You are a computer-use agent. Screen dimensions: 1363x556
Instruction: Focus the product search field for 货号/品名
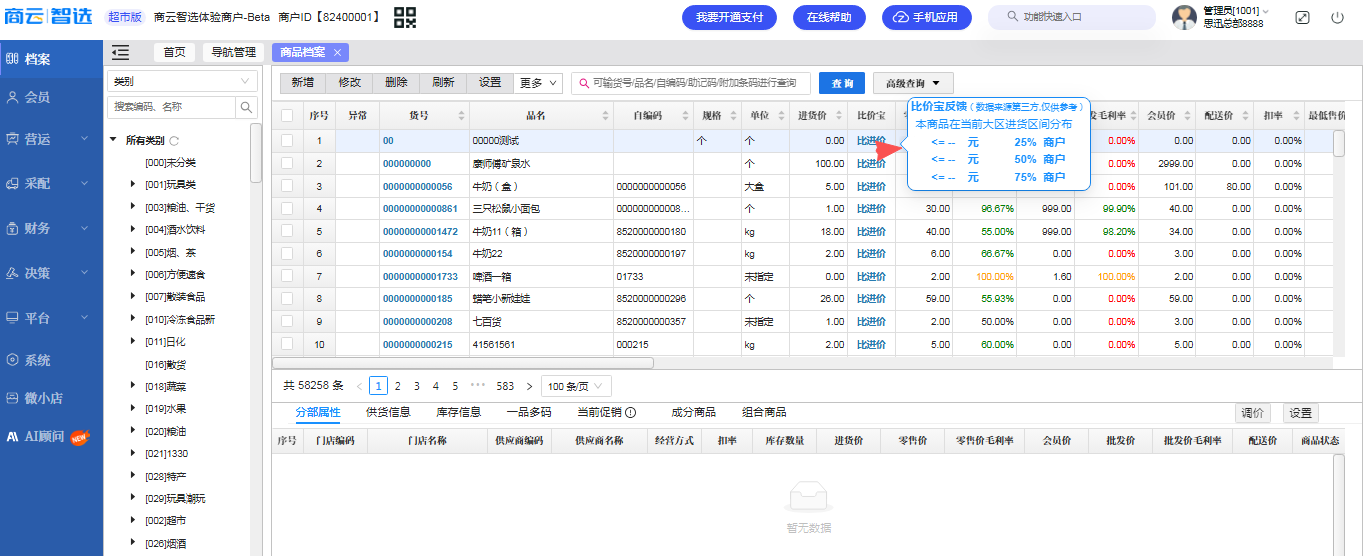pos(691,83)
